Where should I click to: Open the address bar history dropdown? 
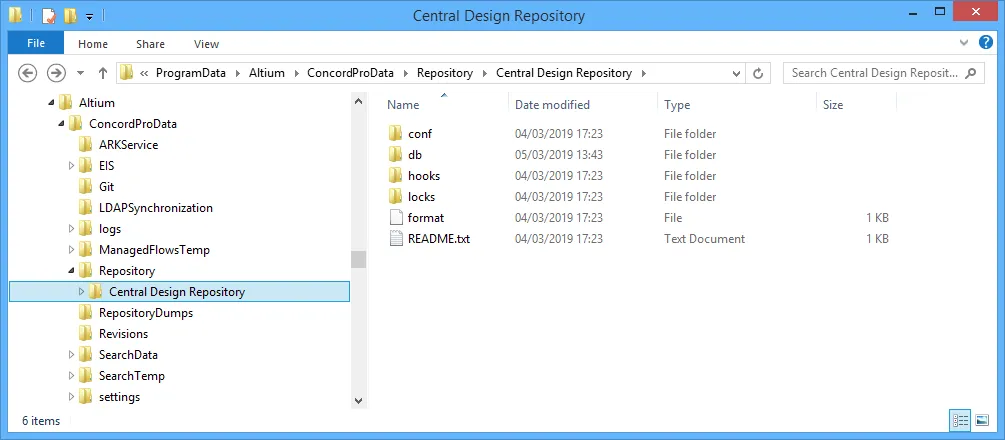[x=736, y=74]
